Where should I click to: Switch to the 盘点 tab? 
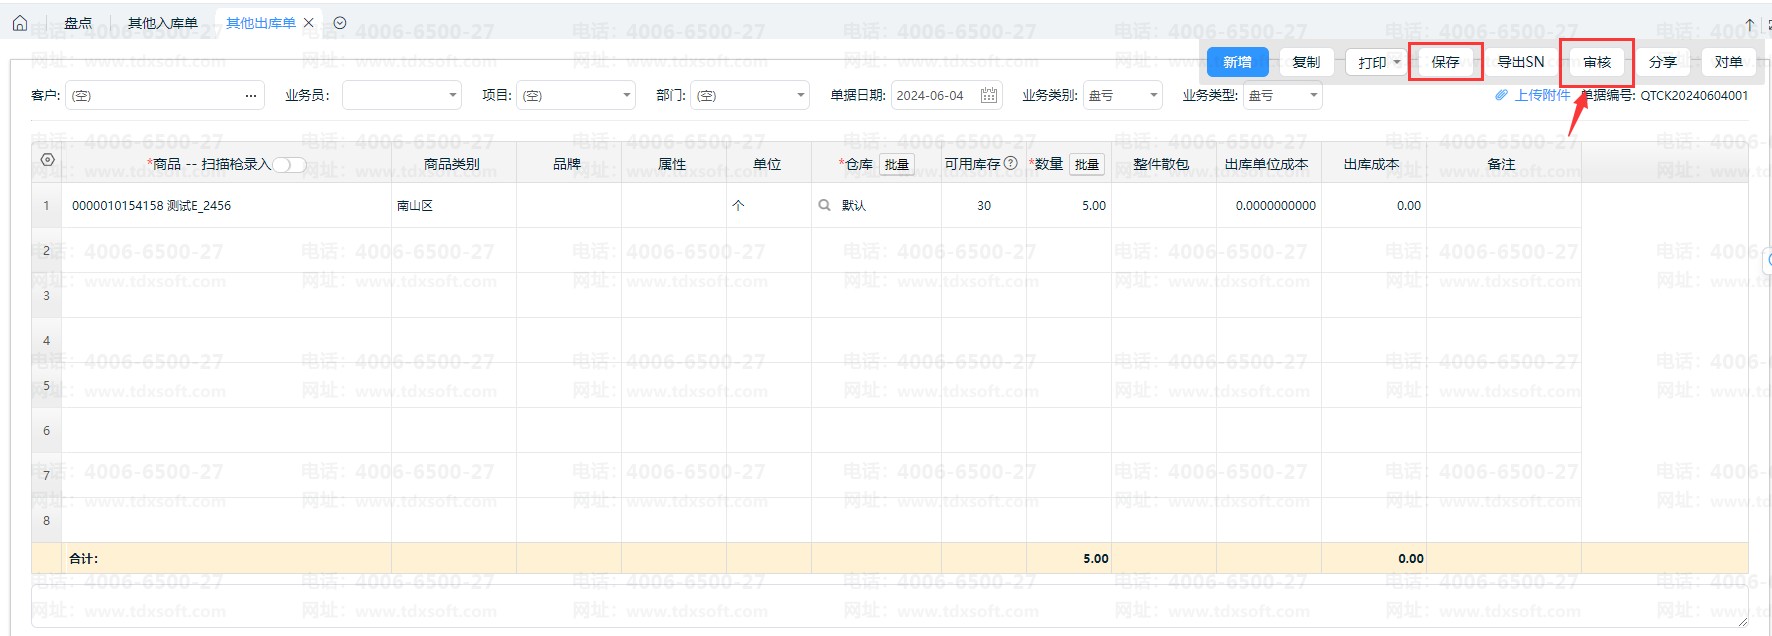[77, 23]
